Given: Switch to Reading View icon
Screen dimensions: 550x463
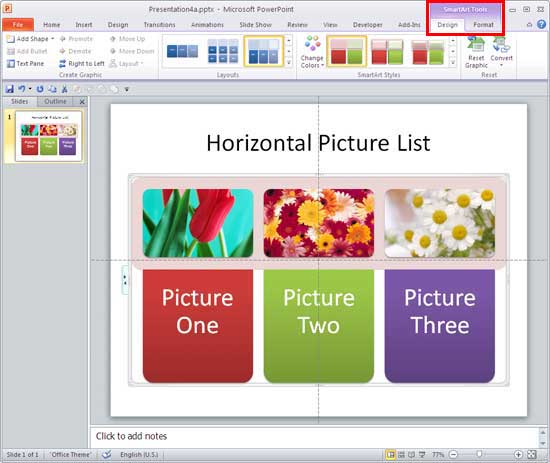Looking at the screenshot, I should click(411, 455).
